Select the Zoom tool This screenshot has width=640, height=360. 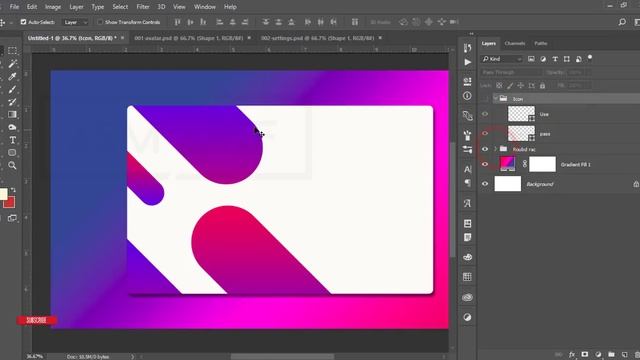12,165
